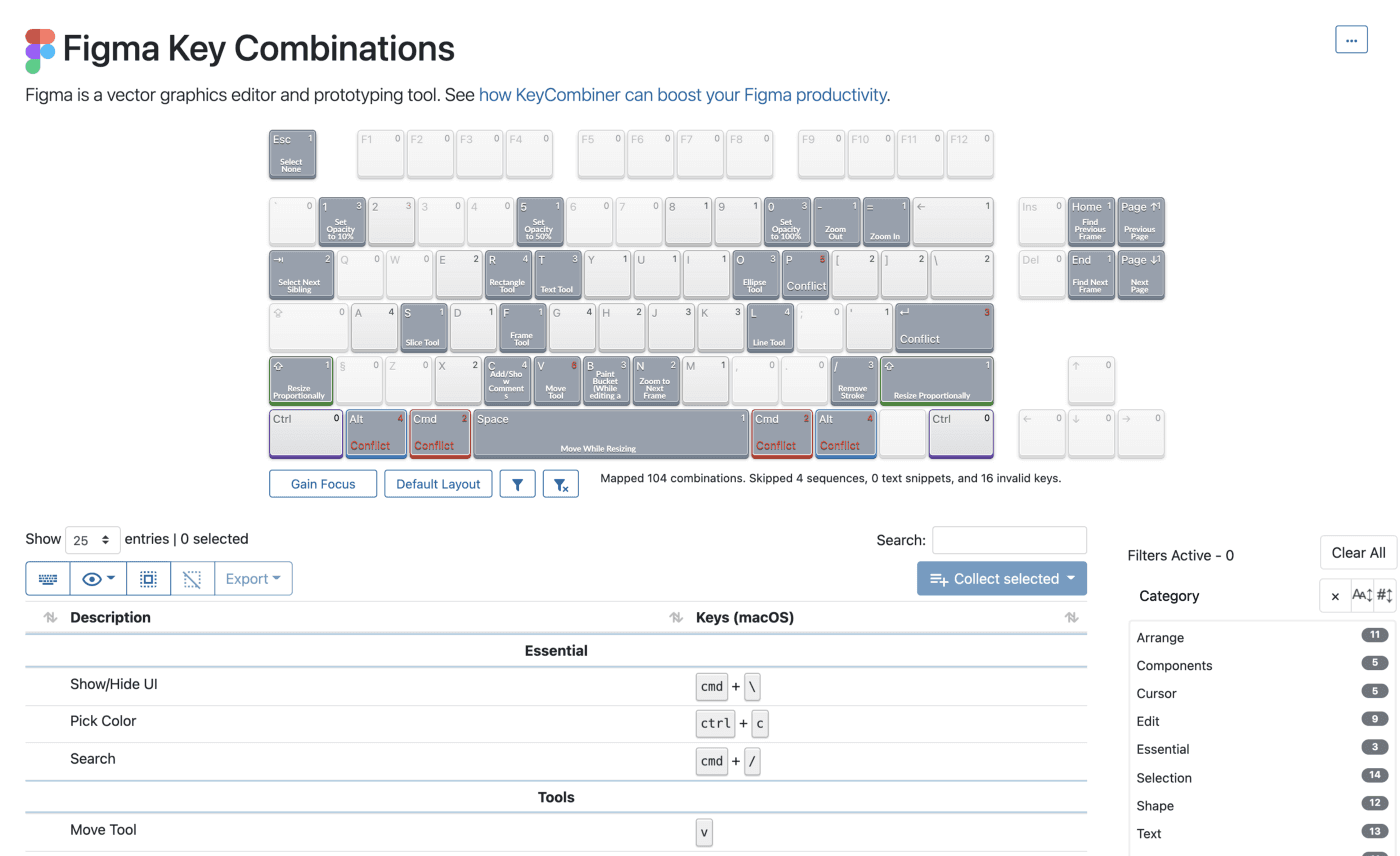The height and width of the screenshot is (856, 1400).
Task: Click the right Shift key Resize Proportionally
Action: tap(937, 380)
